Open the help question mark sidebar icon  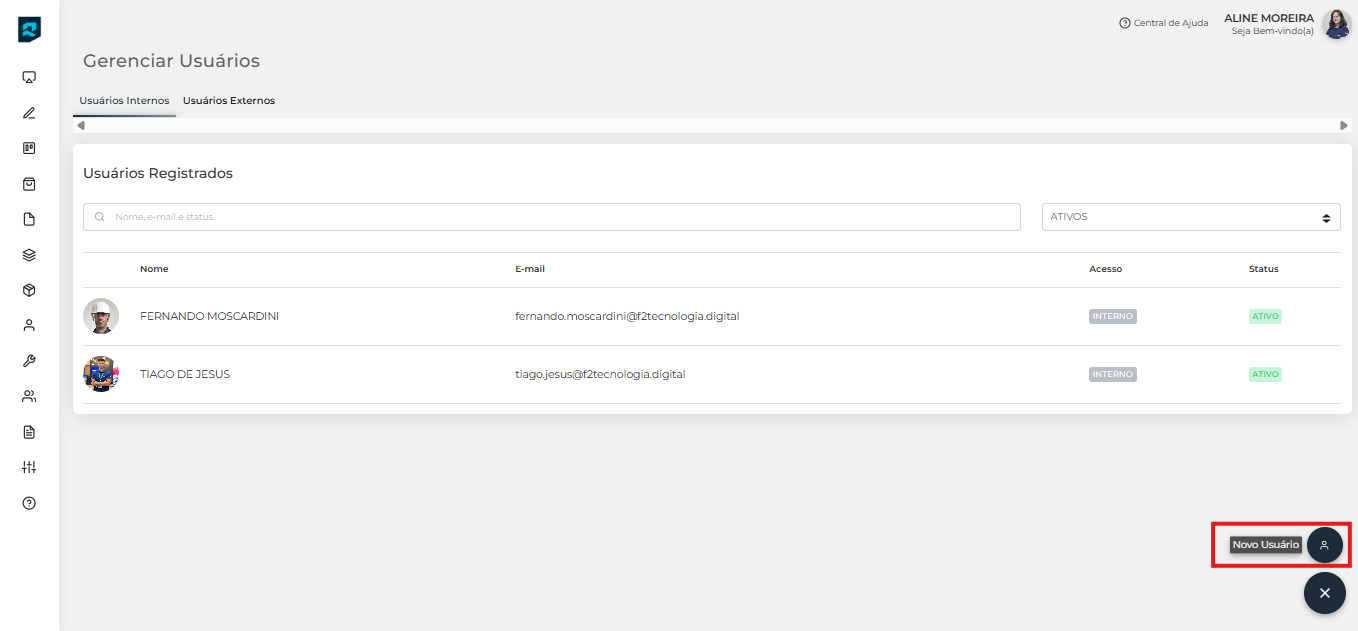pyautogui.click(x=29, y=503)
